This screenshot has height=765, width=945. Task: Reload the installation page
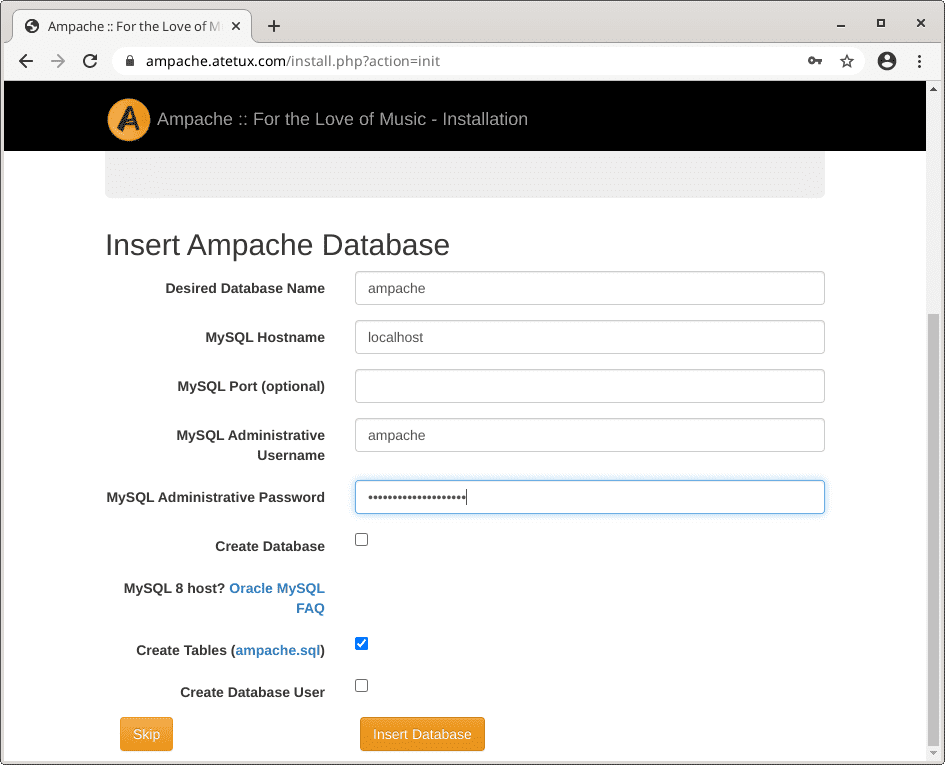coord(90,61)
